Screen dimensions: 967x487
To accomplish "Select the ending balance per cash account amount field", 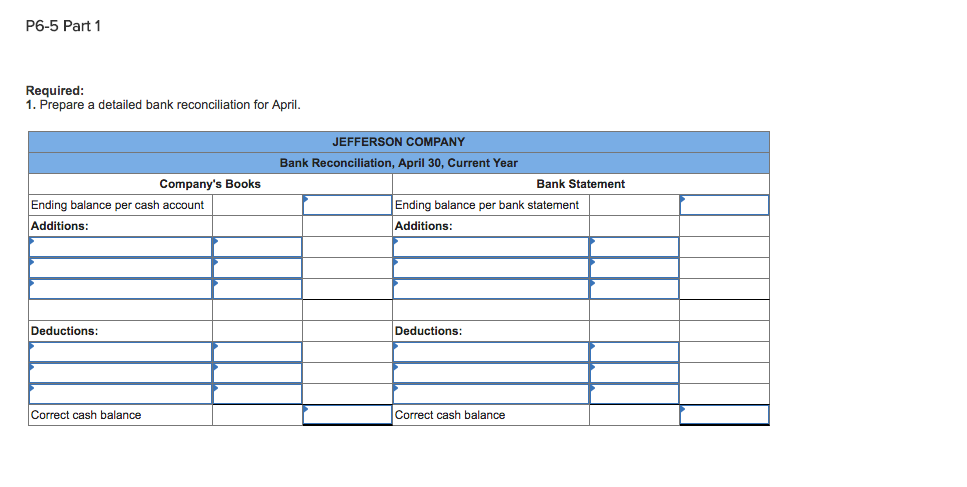I will [x=347, y=205].
